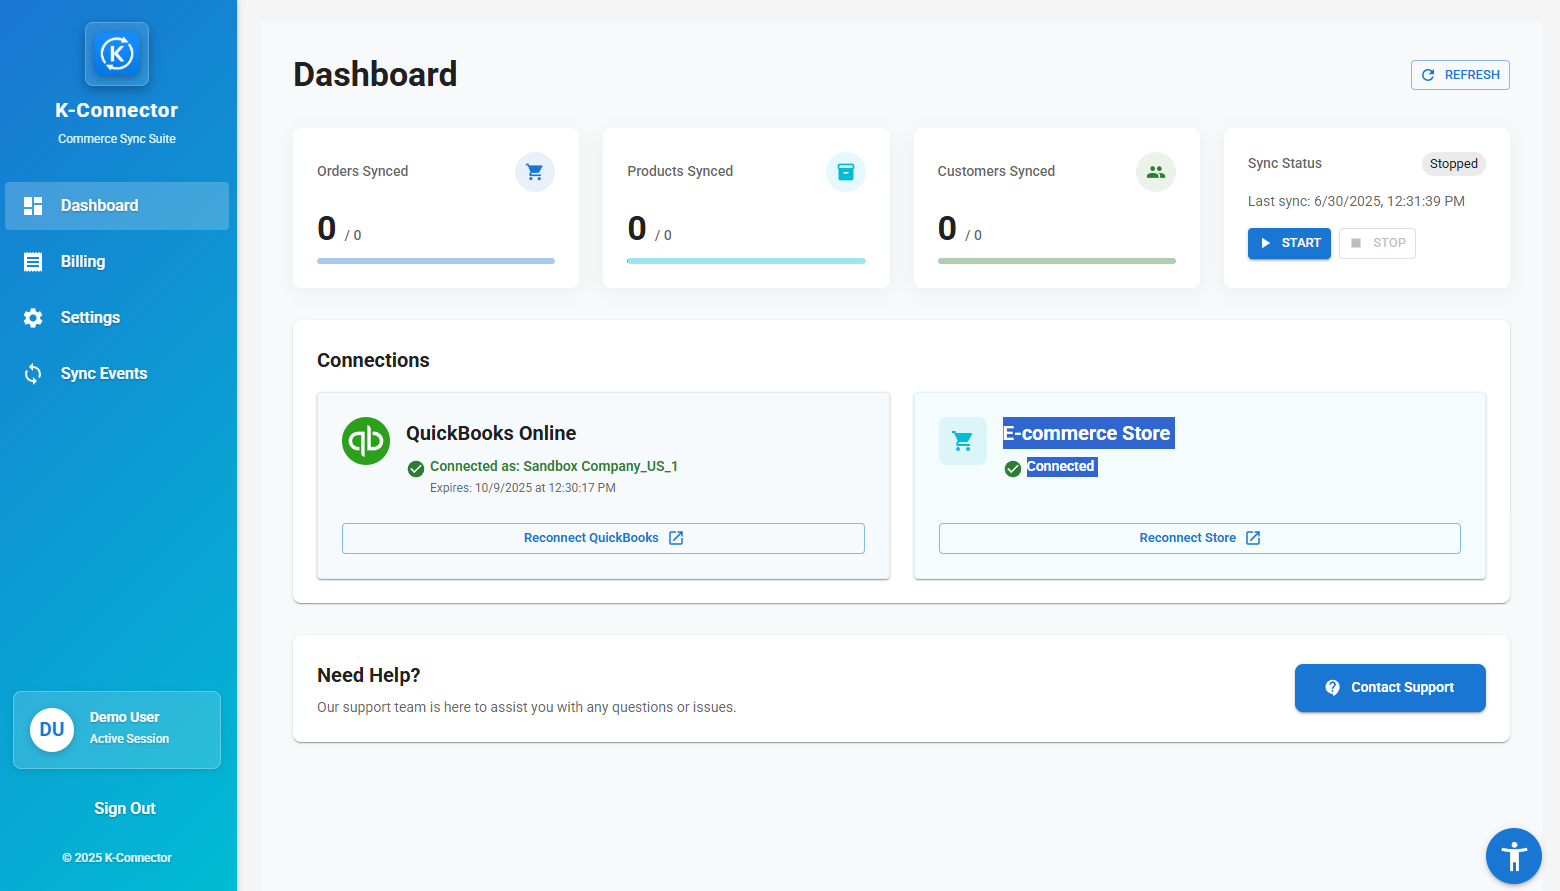Go to Settings in sidebar
Image resolution: width=1560 pixels, height=891 pixels.
click(x=117, y=318)
